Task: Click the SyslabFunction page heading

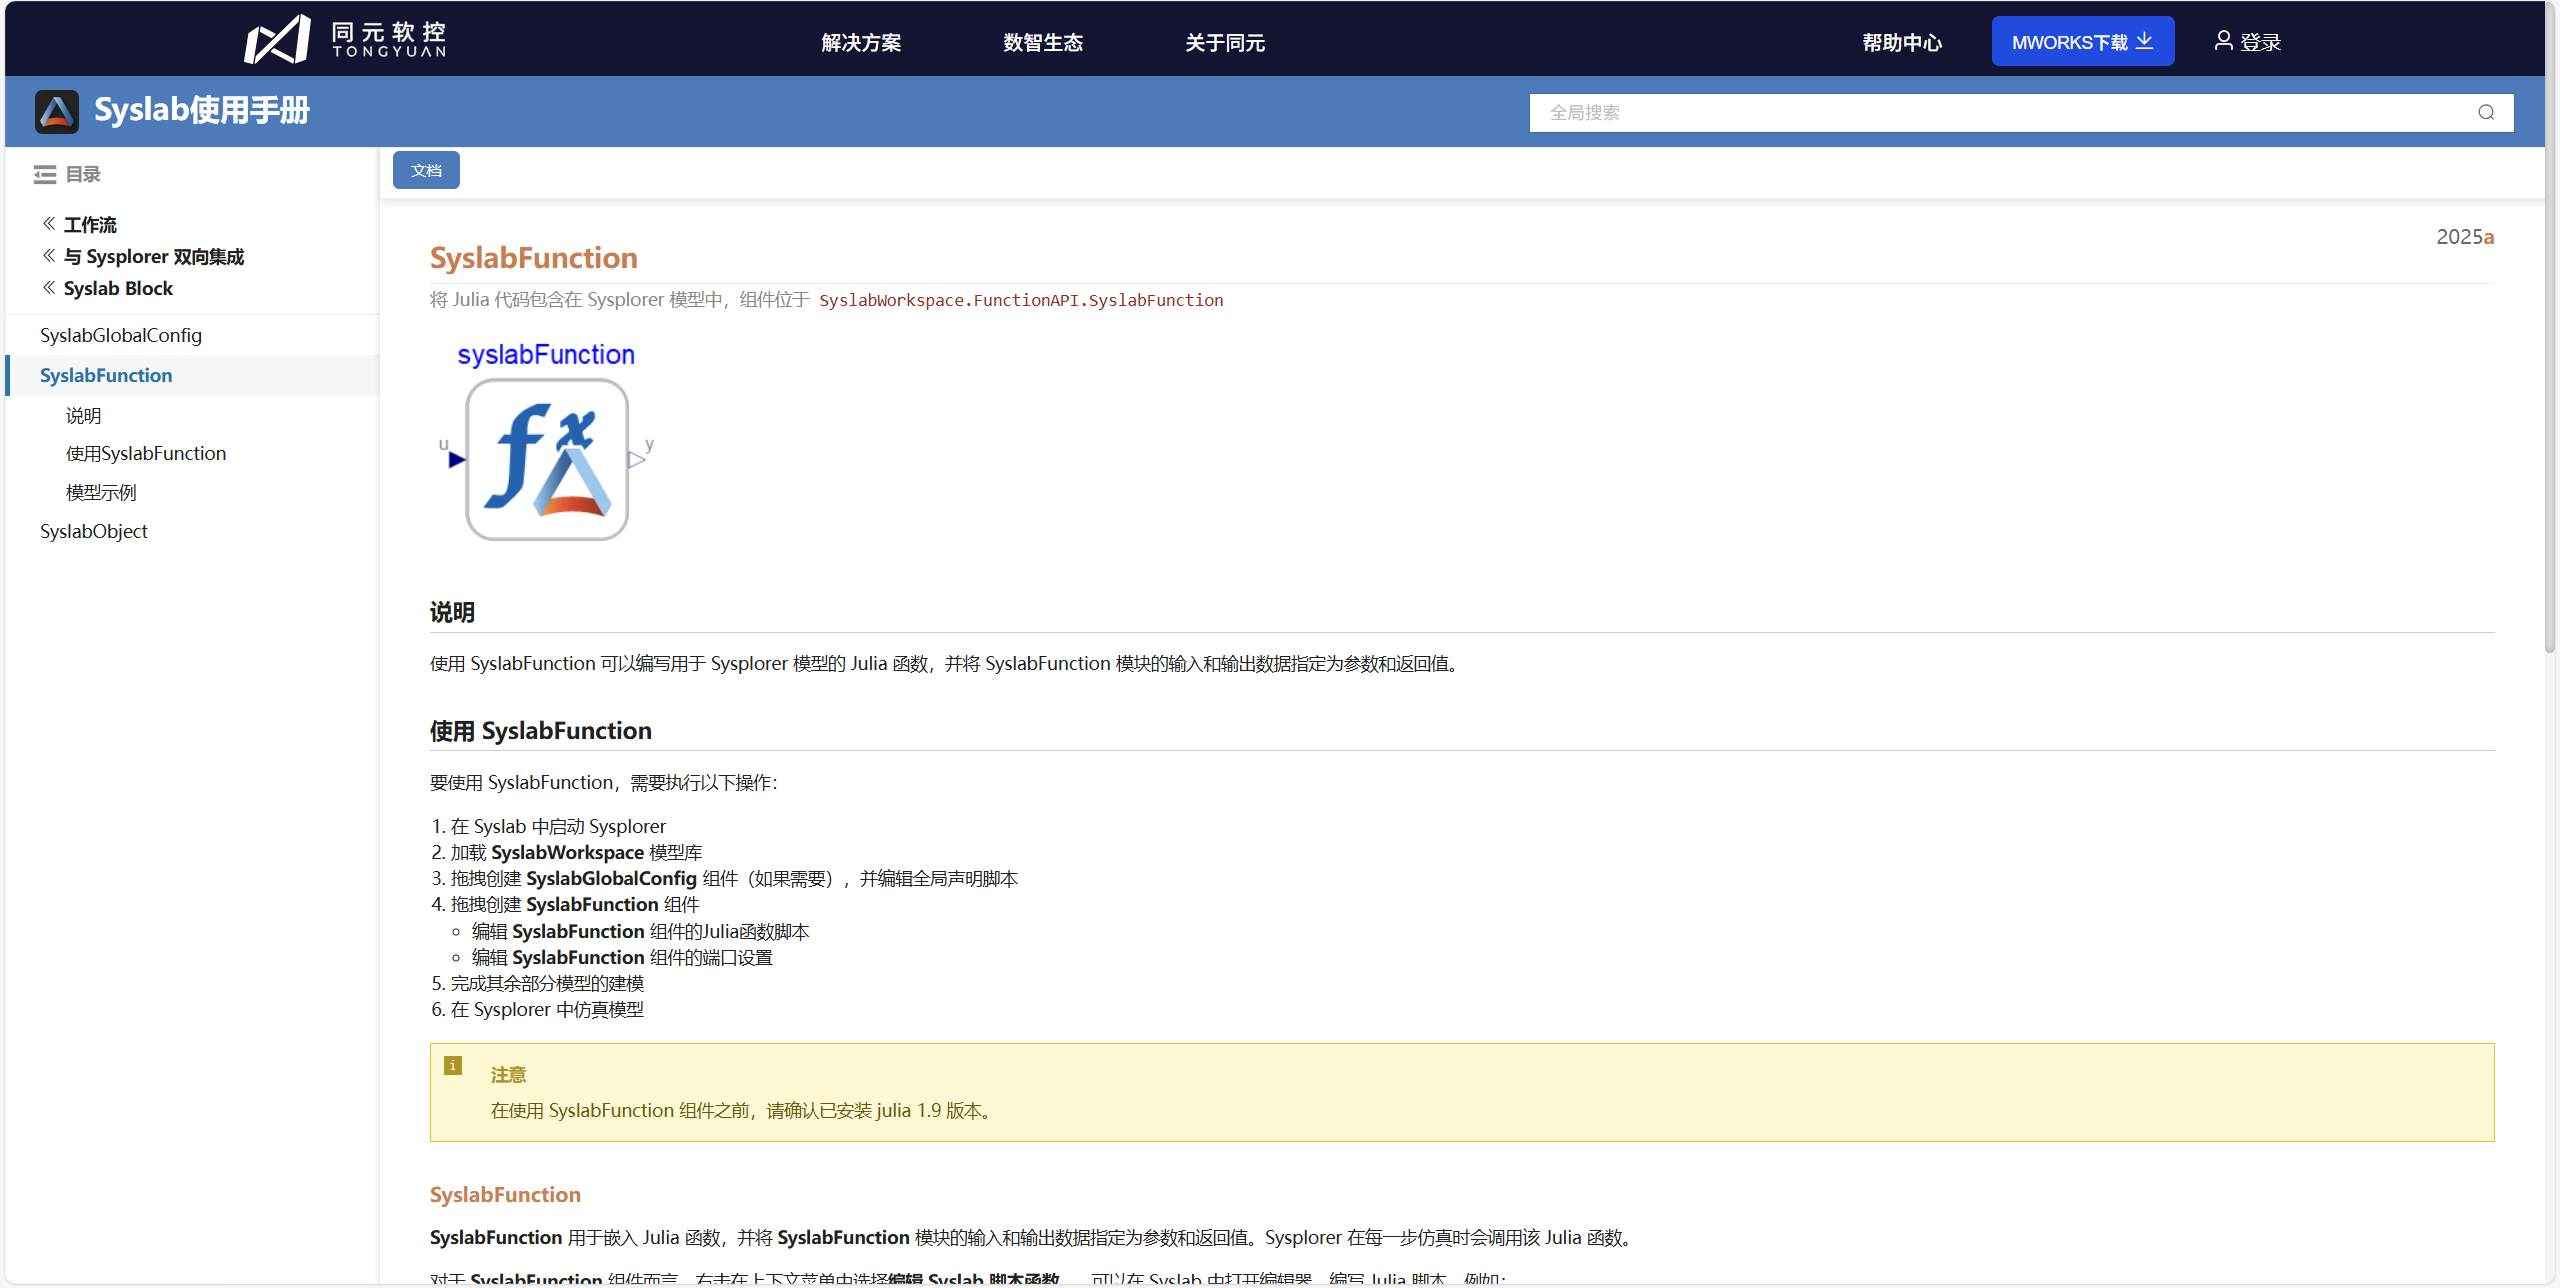Action: pos(534,258)
